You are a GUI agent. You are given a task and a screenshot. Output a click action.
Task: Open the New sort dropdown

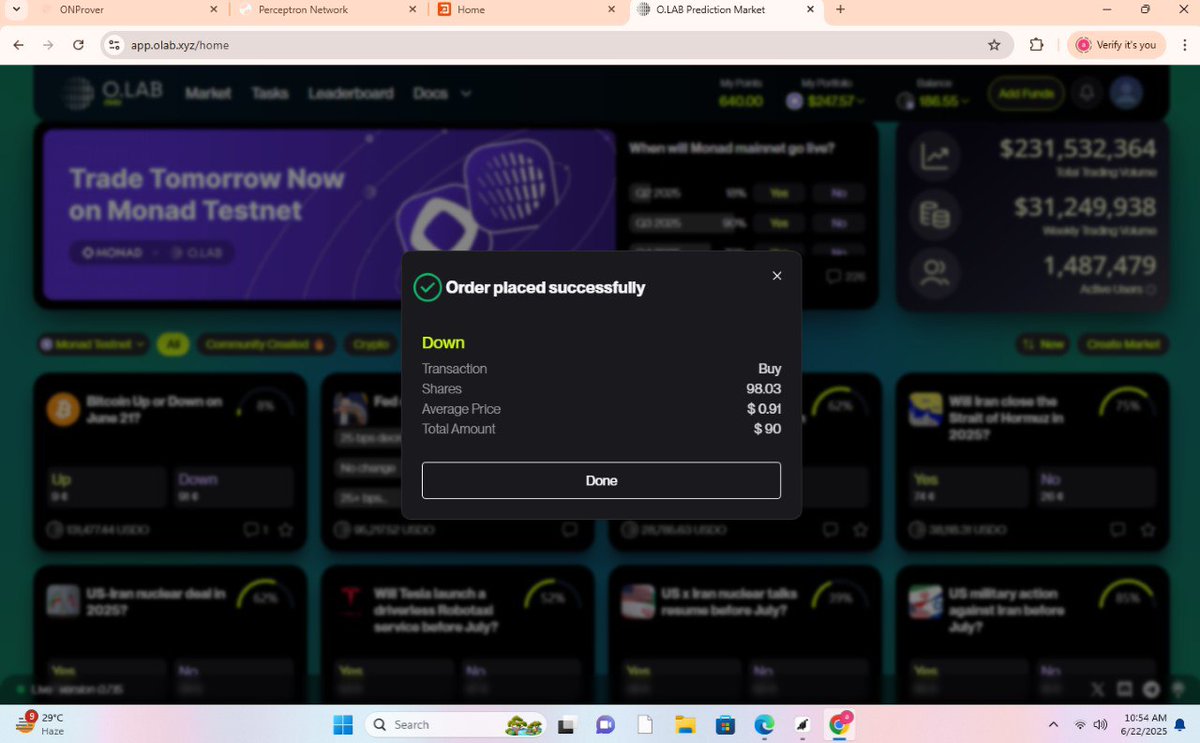1042,344
